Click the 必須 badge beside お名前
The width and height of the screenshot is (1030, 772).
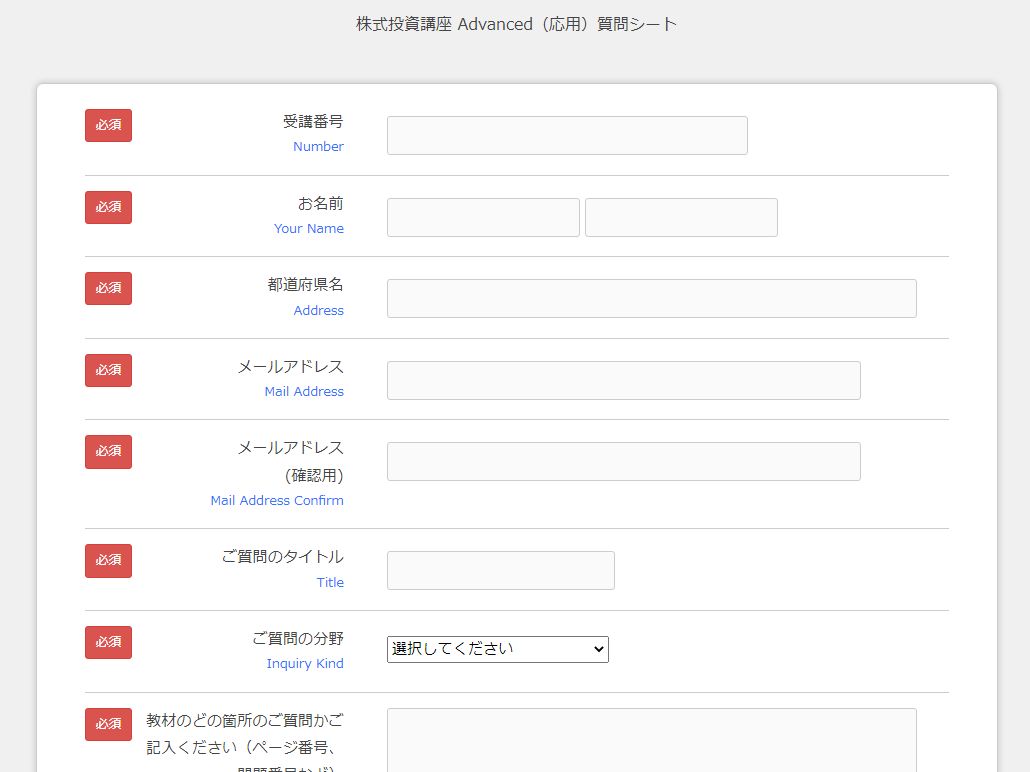108,208
